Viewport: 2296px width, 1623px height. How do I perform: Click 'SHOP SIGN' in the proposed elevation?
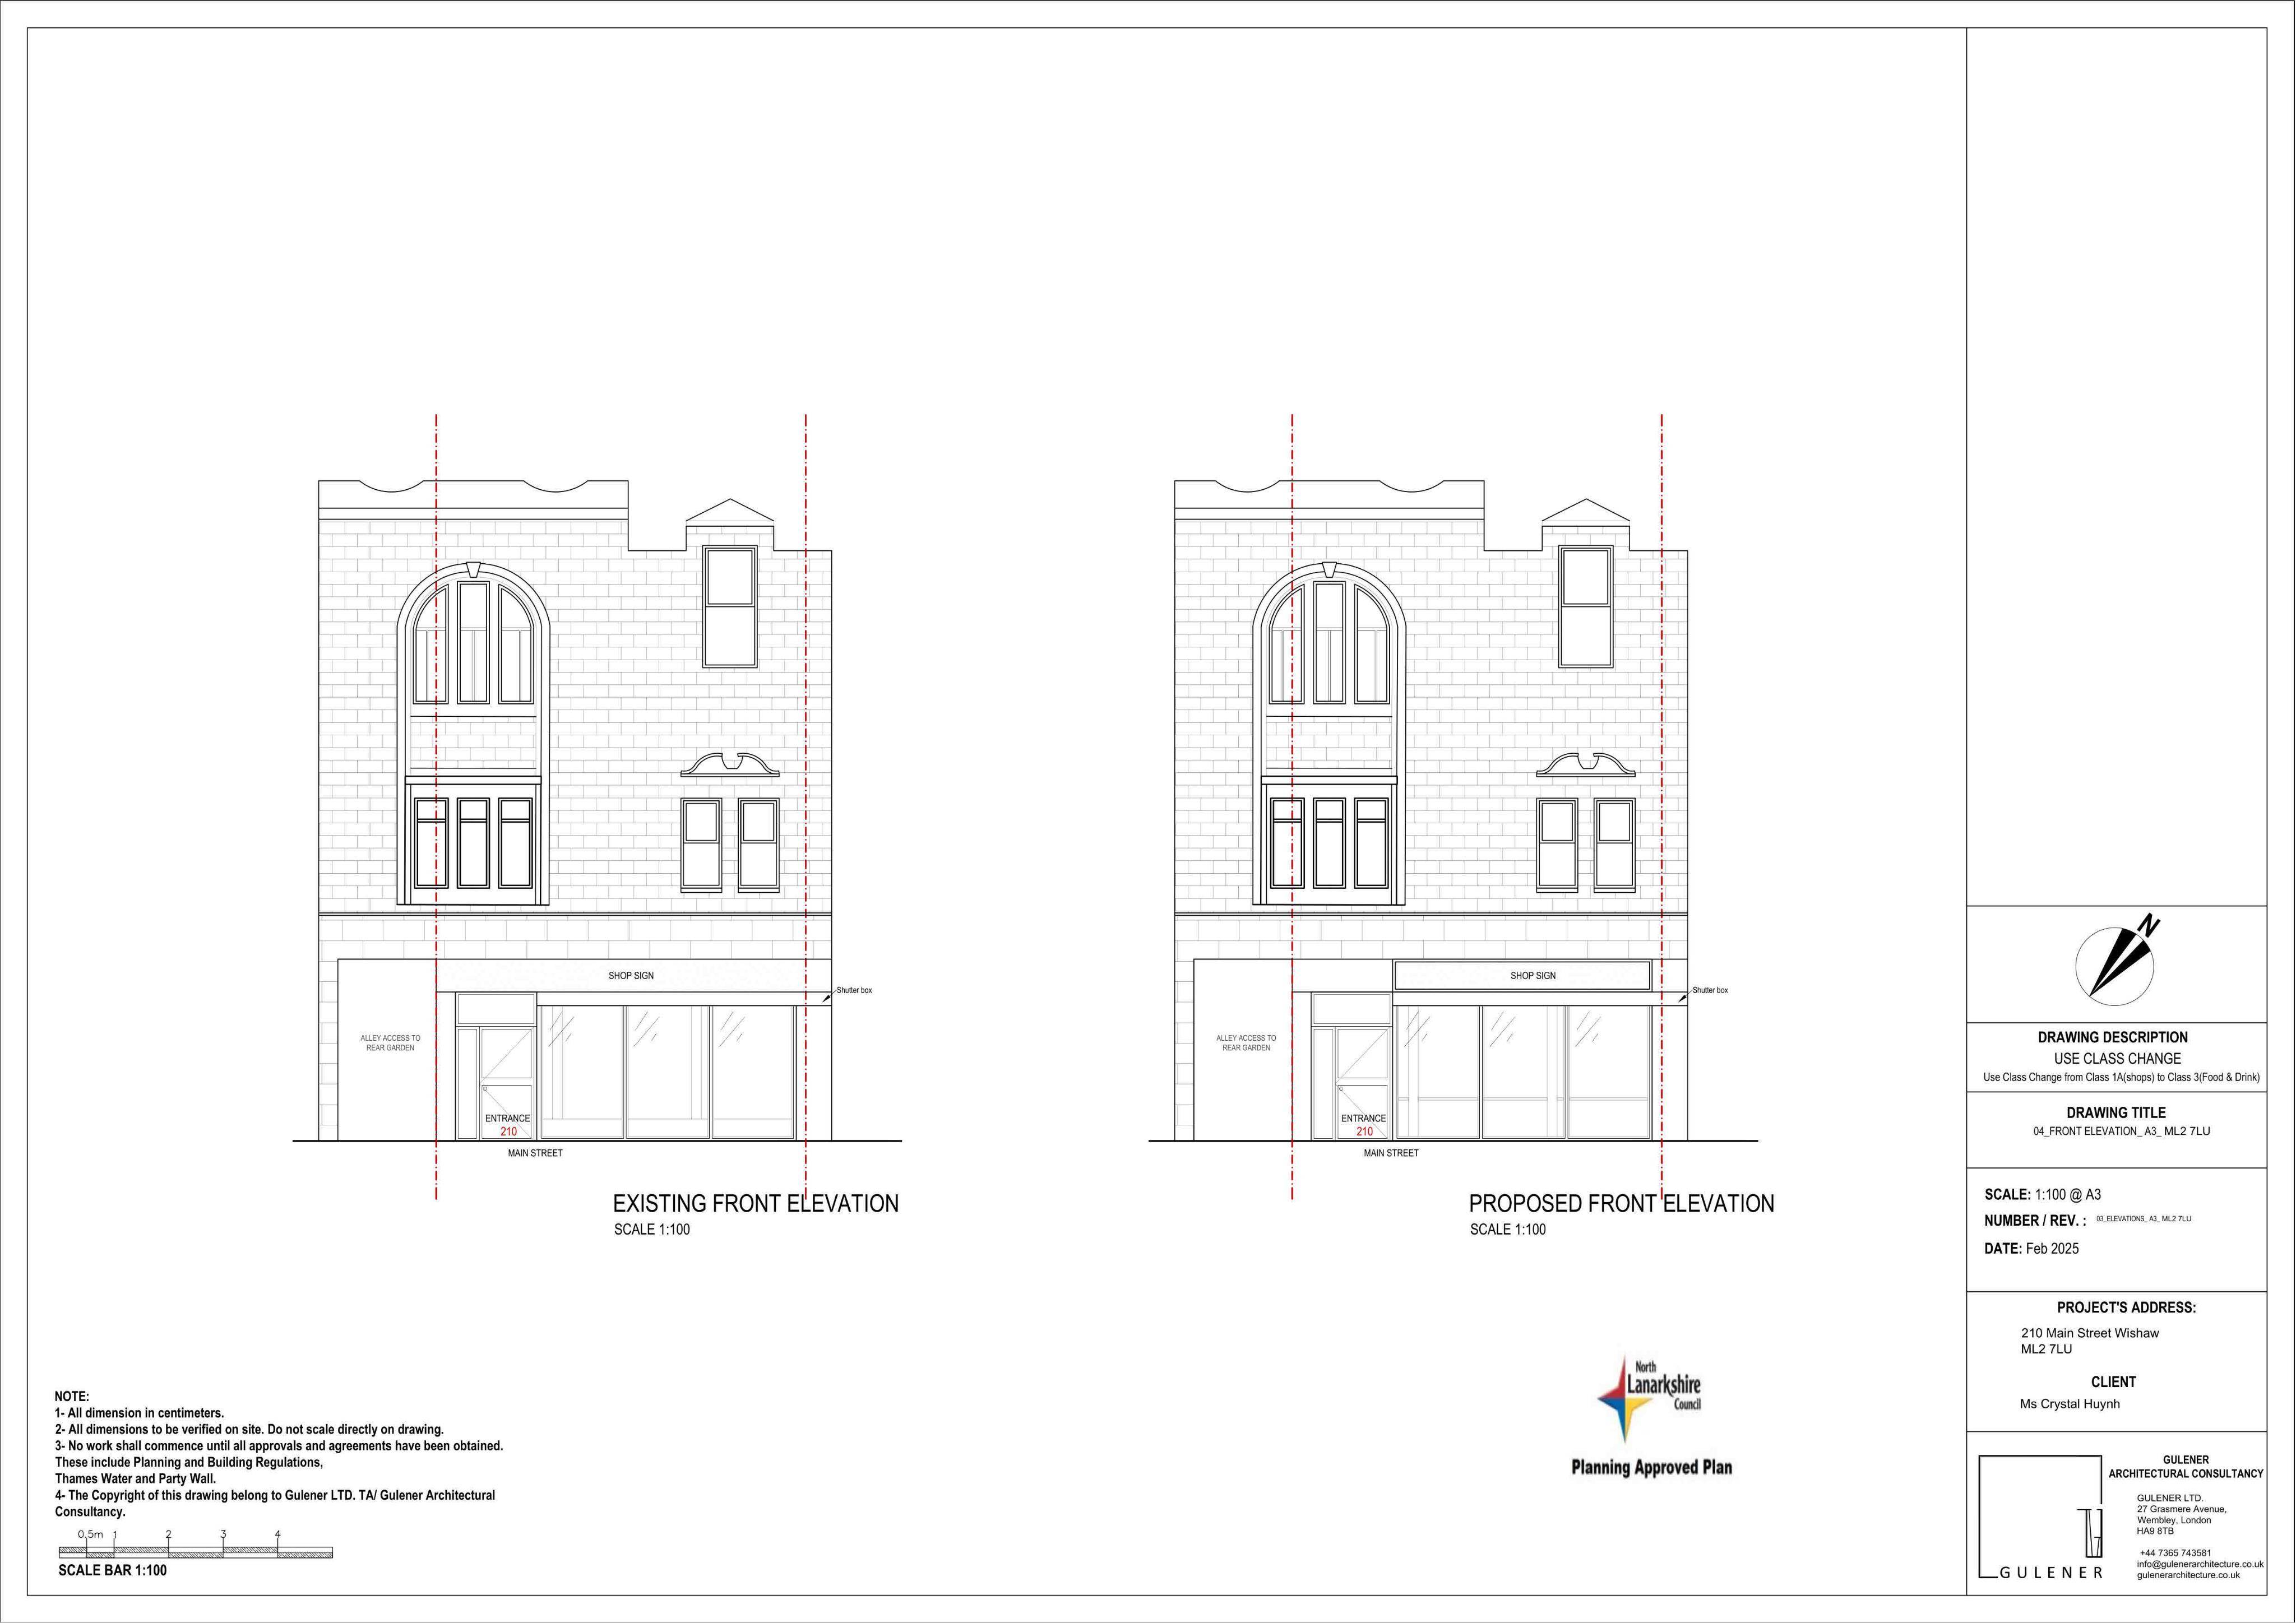tap(1533, 975)
